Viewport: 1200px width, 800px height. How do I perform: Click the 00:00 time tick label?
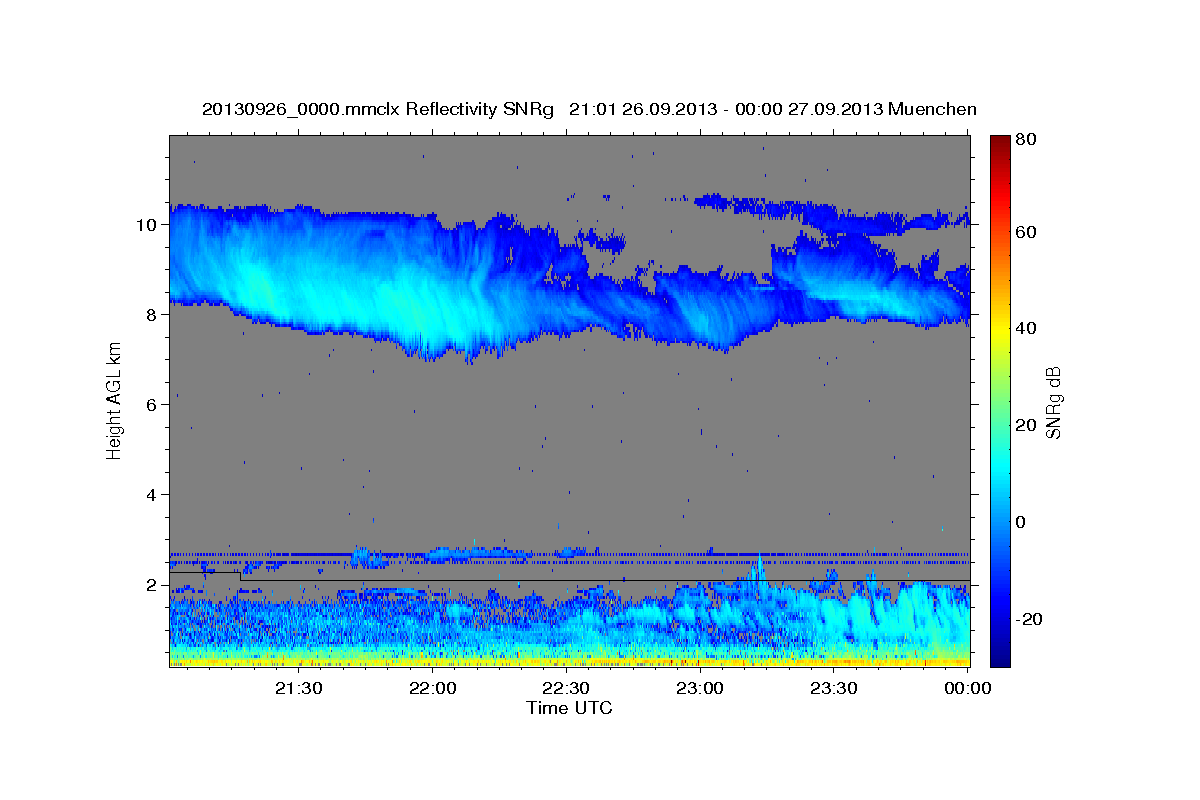968,688
